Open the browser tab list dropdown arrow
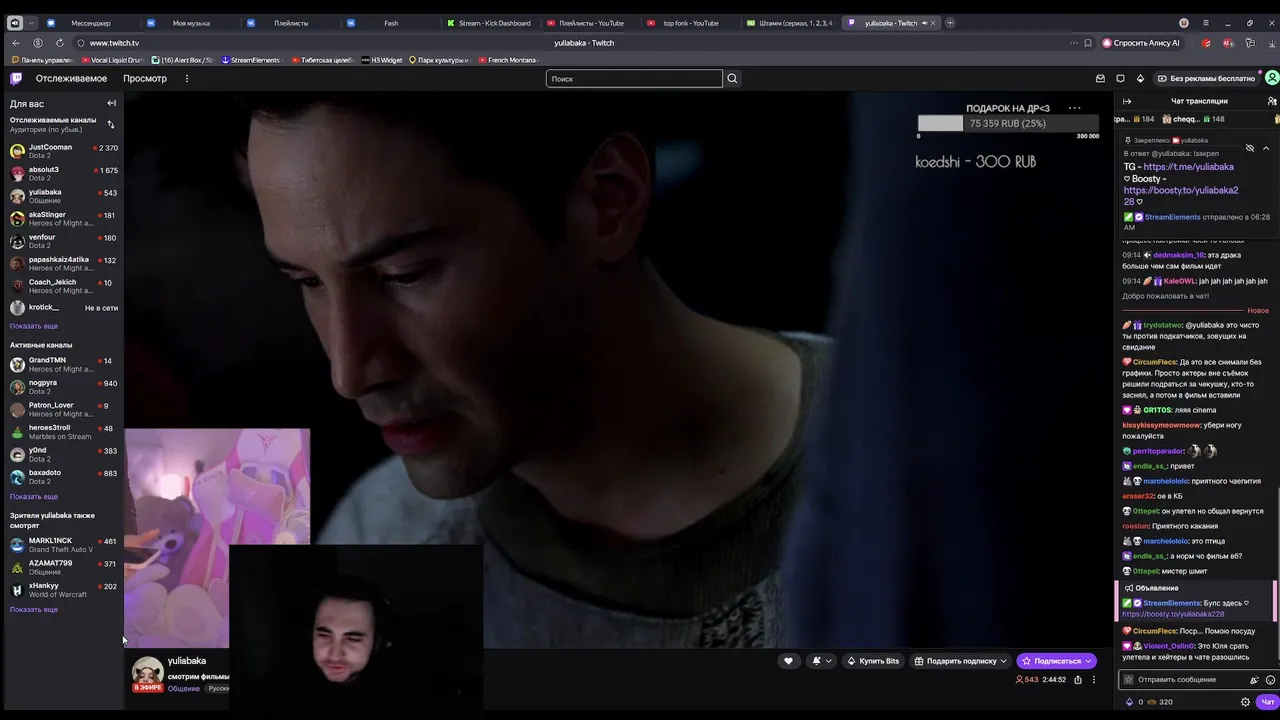Viewport: 1280px width, 720px height. (x=32, y=23)
